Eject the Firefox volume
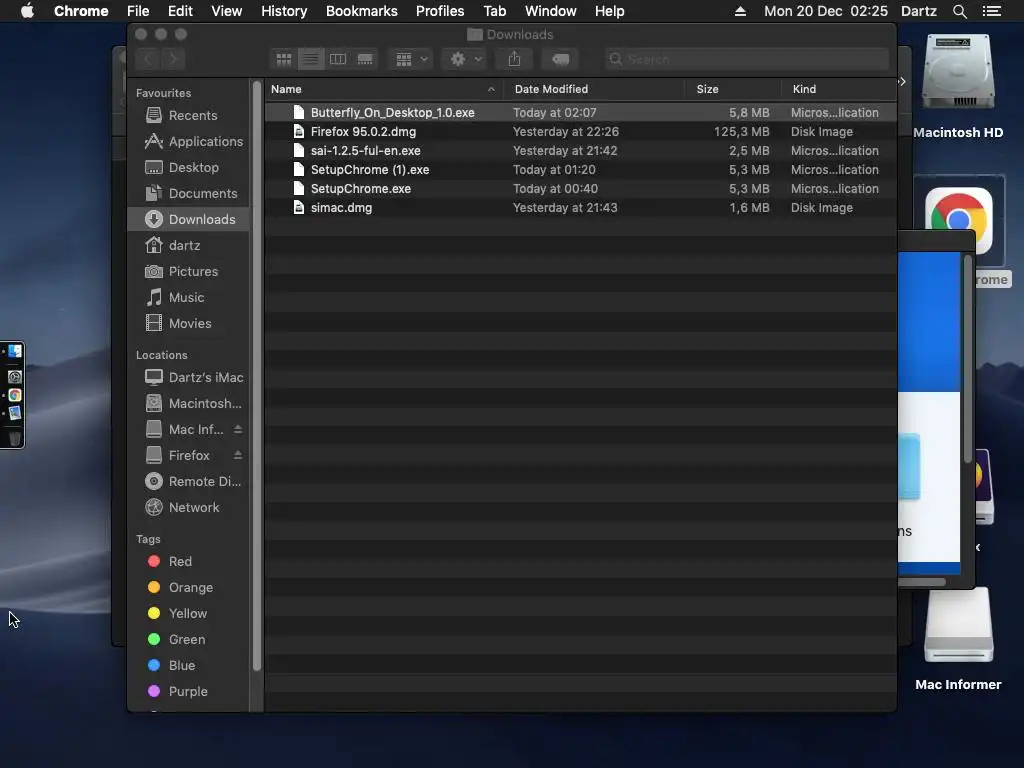 (x=238, y=455)
